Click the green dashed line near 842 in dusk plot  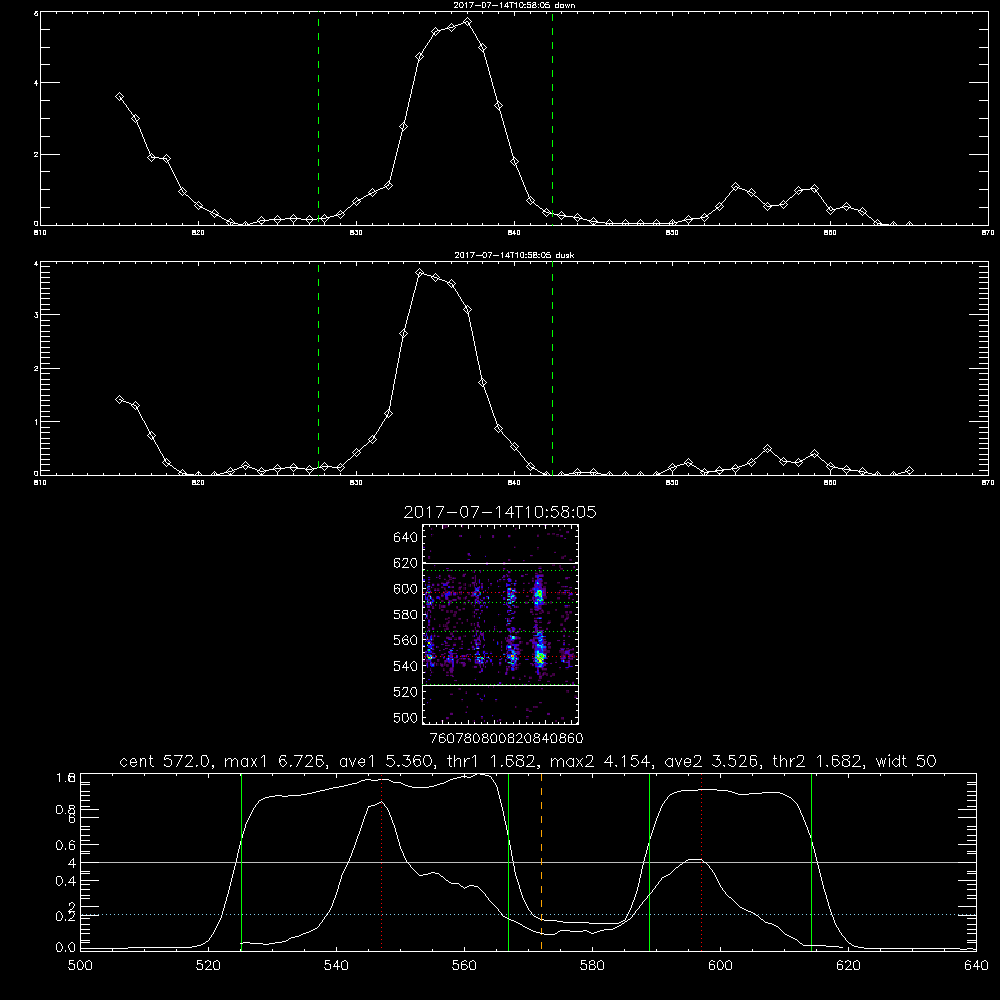[x=552, y=368]
